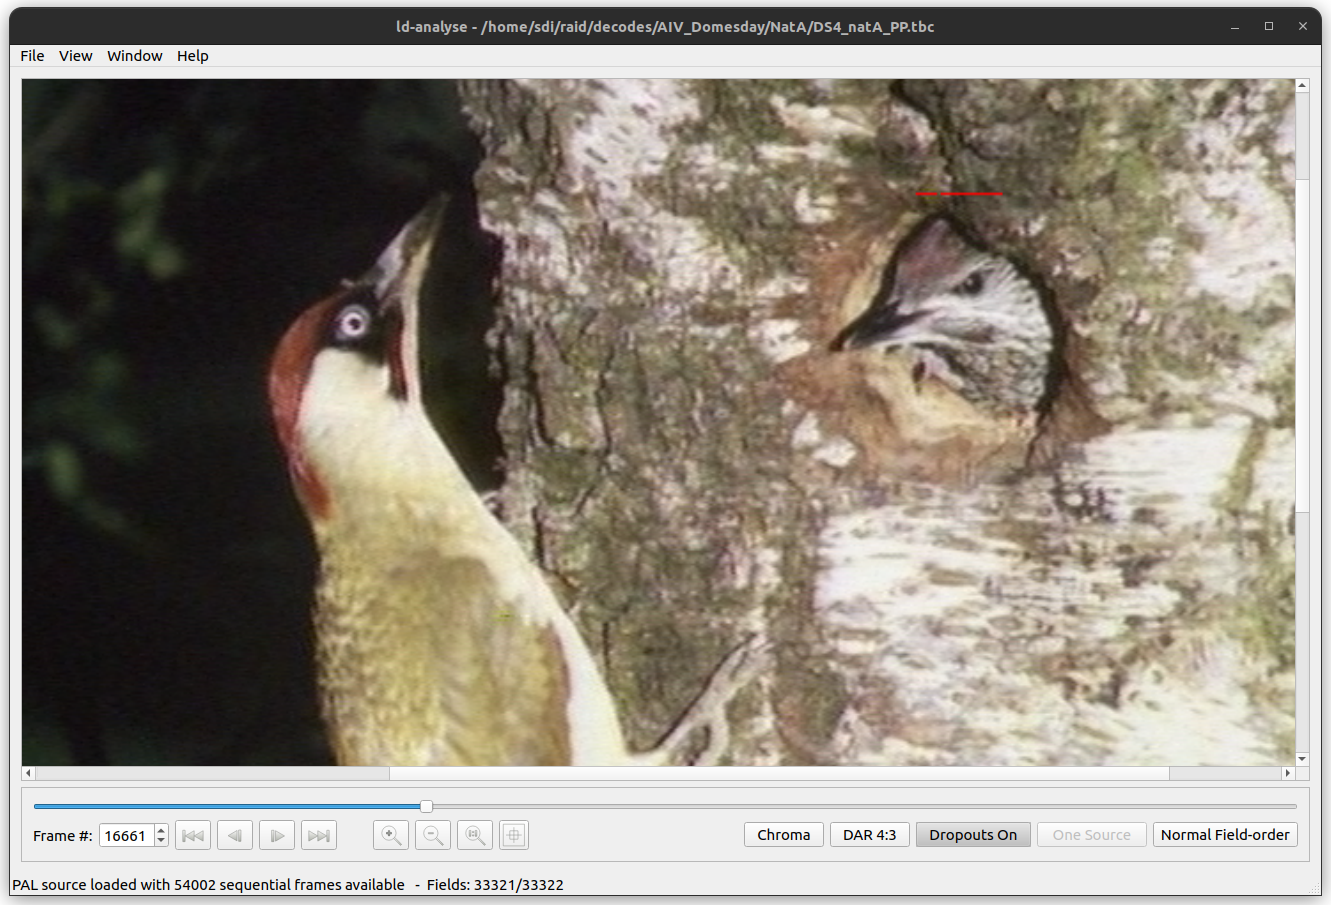The image size is (1331, 905).
Task: Switch the Chroma source view mode
Action: point(784,835)
